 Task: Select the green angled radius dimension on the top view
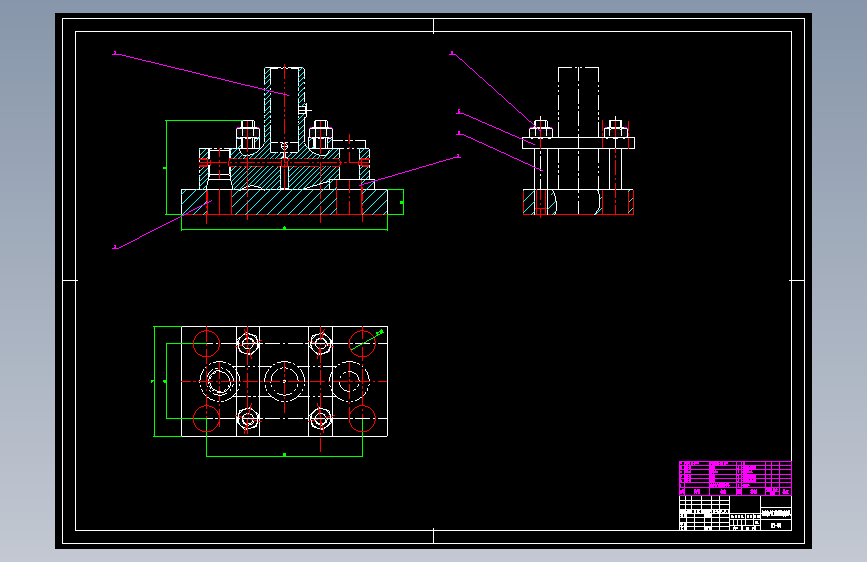[x=368, y=340]
